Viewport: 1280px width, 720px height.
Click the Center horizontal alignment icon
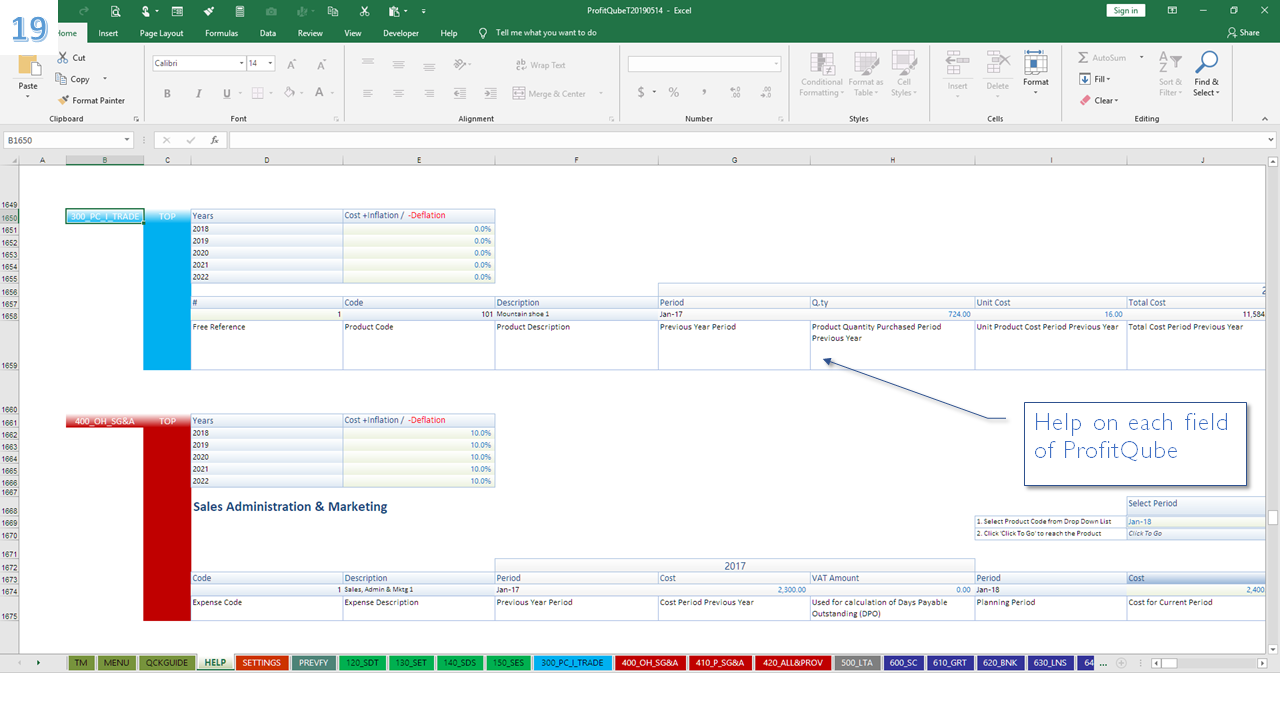point(398,93)
